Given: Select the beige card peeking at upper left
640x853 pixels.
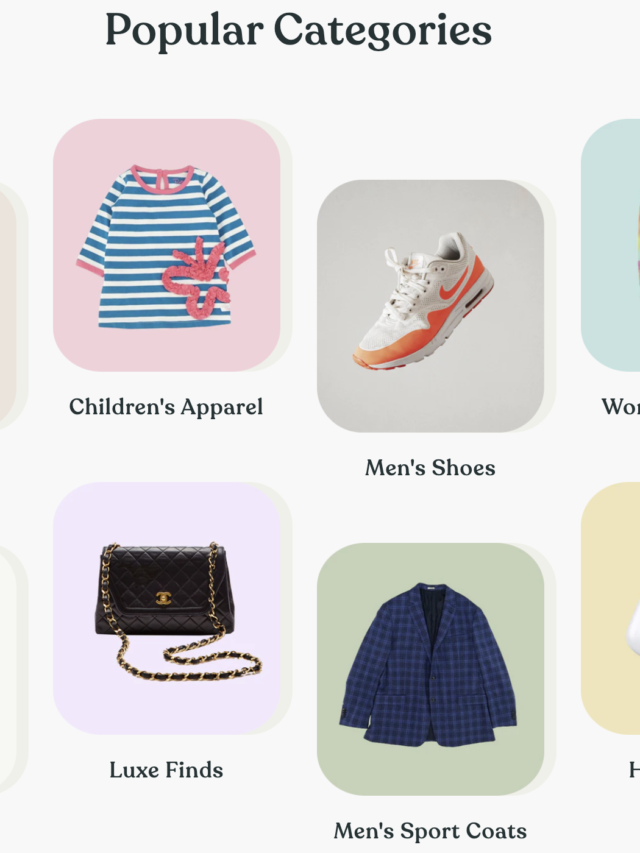Looking at the screenshot, I should coord(8,306).
